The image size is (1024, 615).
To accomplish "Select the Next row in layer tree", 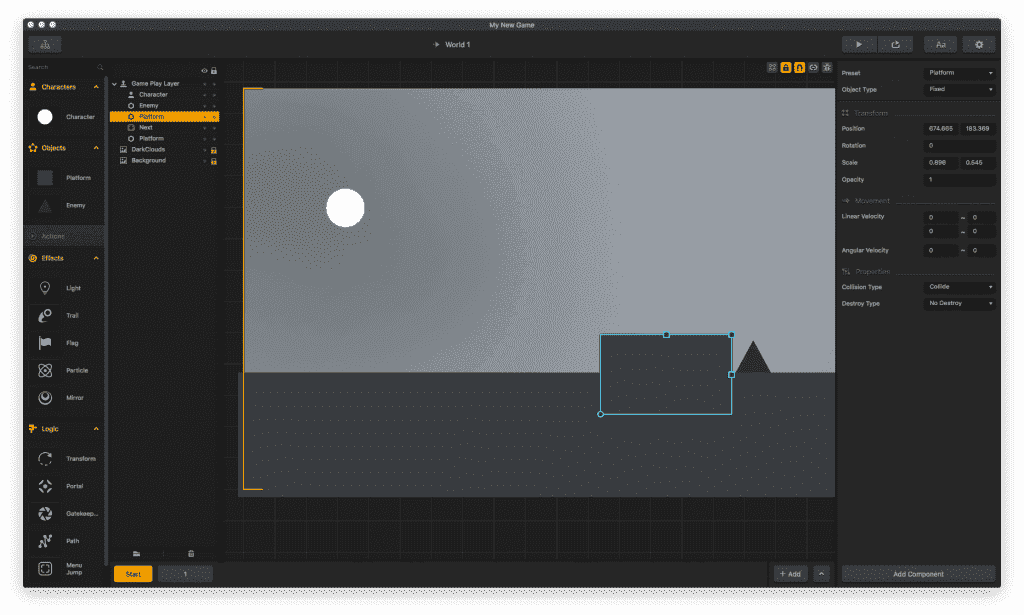I will (165, 128).
